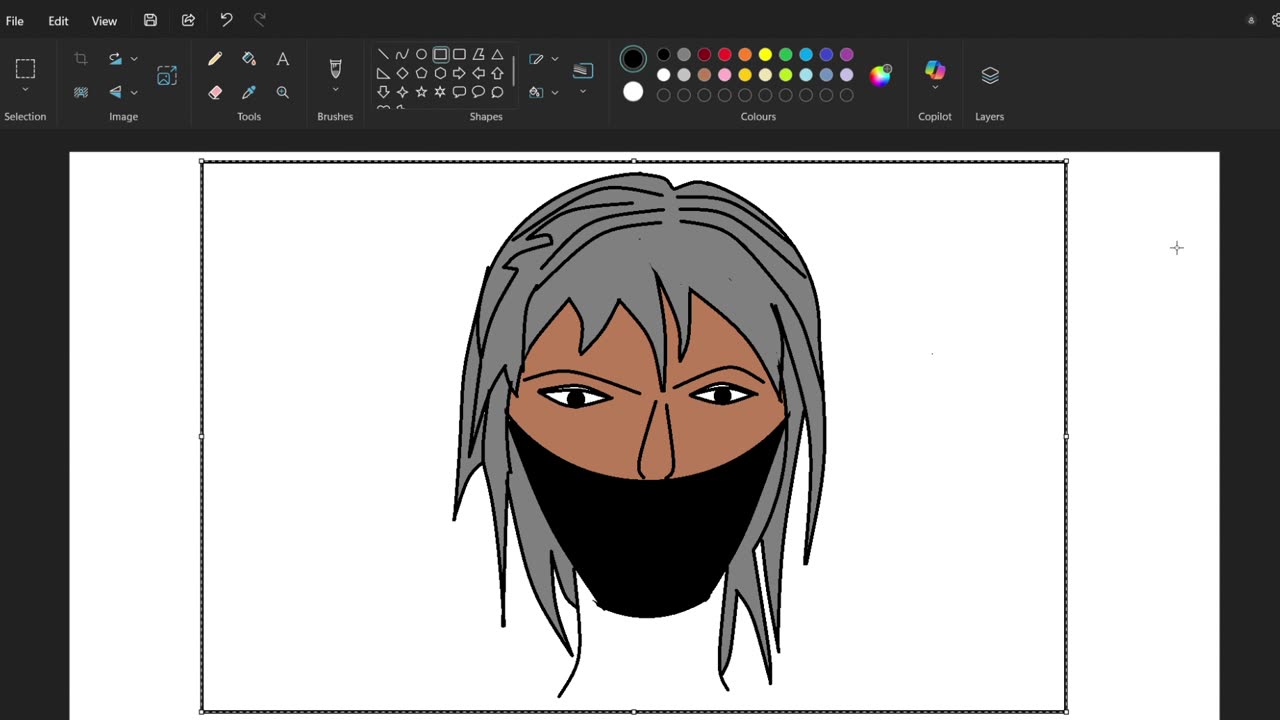Pick the Hexagon shape

tap(440, 73)
